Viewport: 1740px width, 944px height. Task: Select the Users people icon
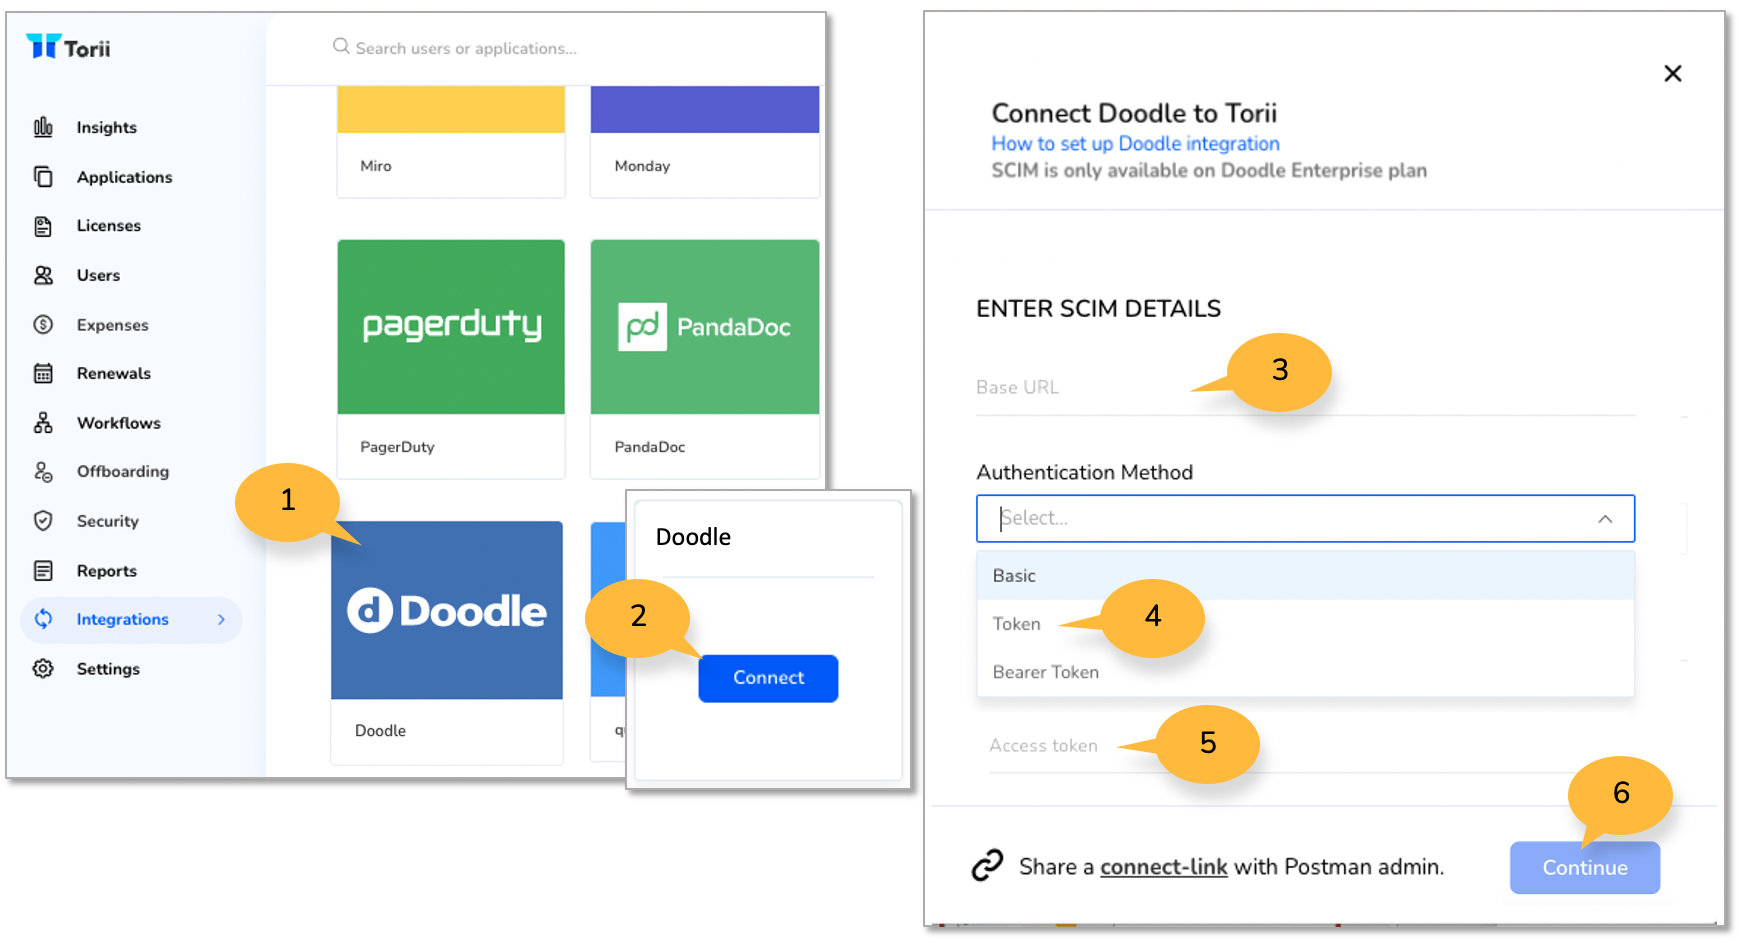click(43, 275)
